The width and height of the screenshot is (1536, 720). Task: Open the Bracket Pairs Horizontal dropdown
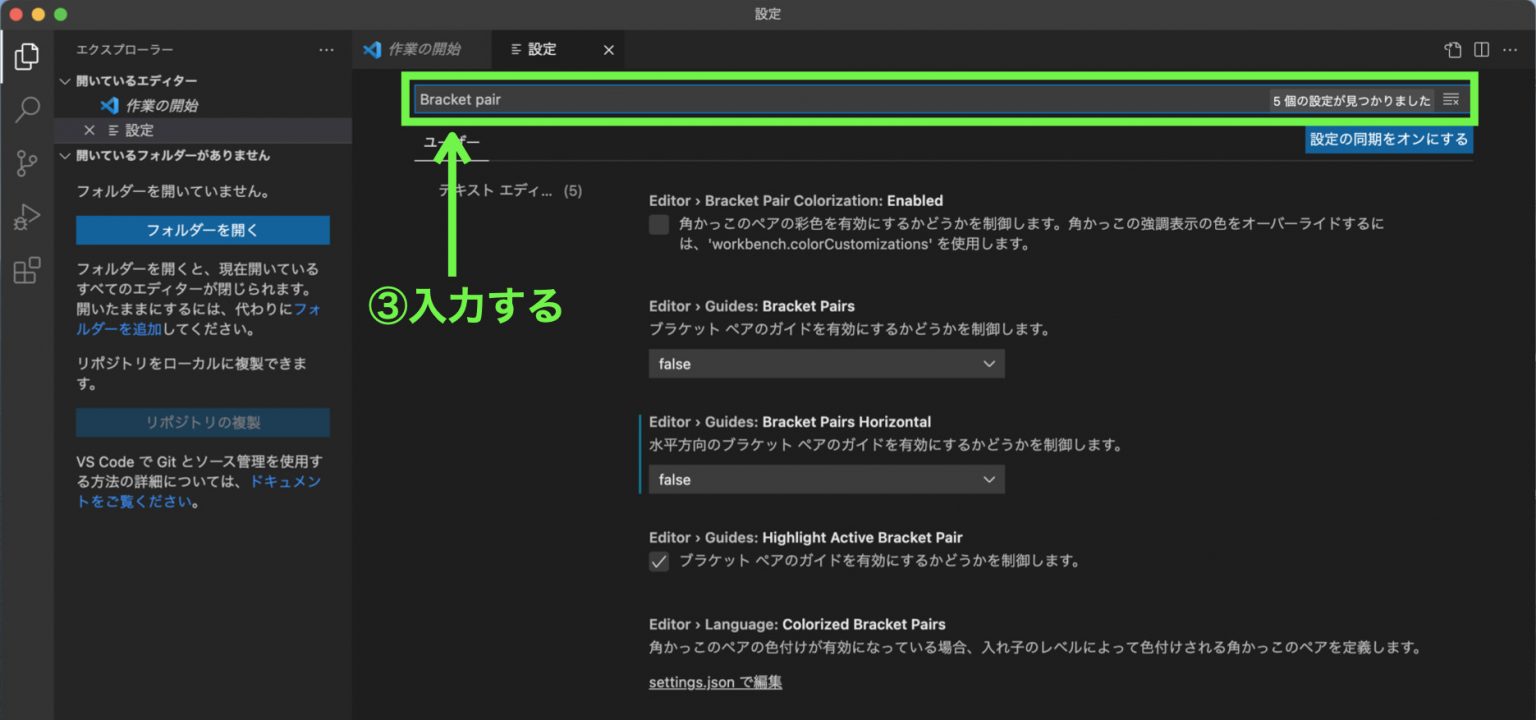click(826, 479)
